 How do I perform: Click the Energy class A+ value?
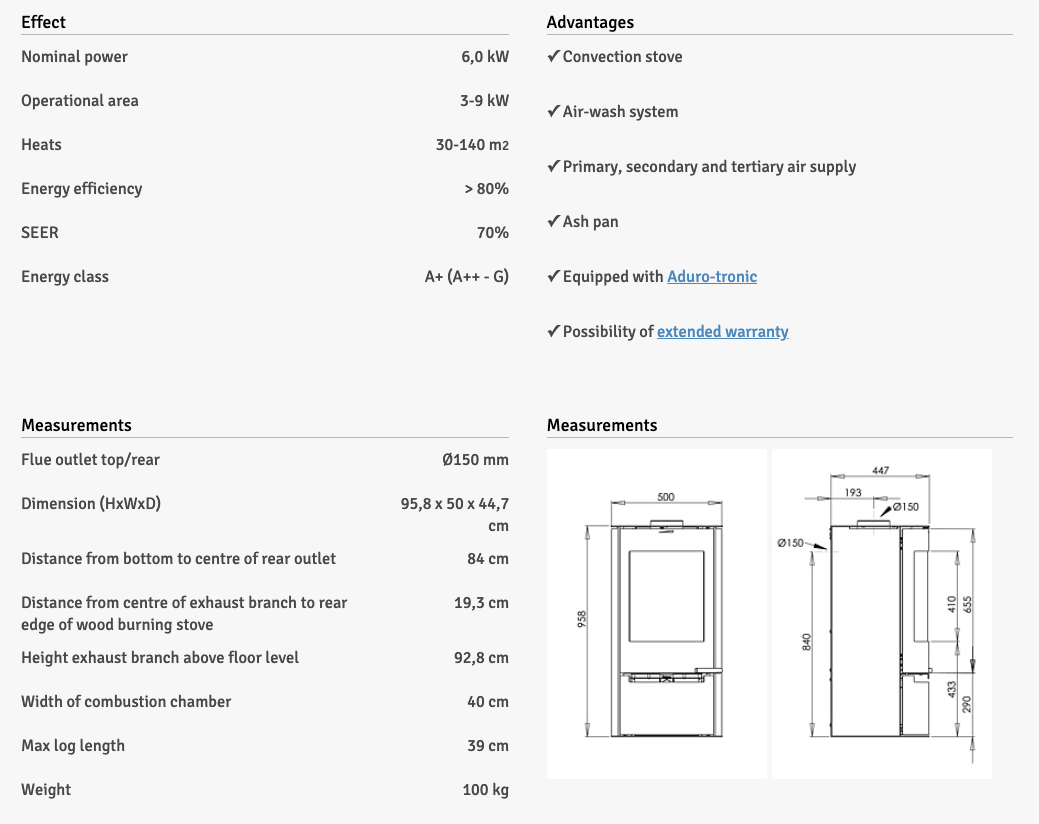tap(466, 277)
